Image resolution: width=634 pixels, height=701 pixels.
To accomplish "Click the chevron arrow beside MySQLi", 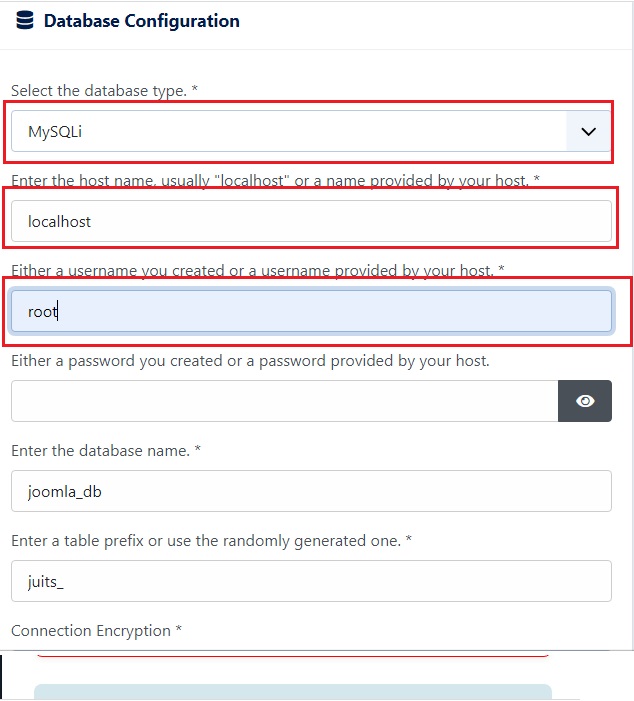I will pyautogui.click(x=588, y=131).
